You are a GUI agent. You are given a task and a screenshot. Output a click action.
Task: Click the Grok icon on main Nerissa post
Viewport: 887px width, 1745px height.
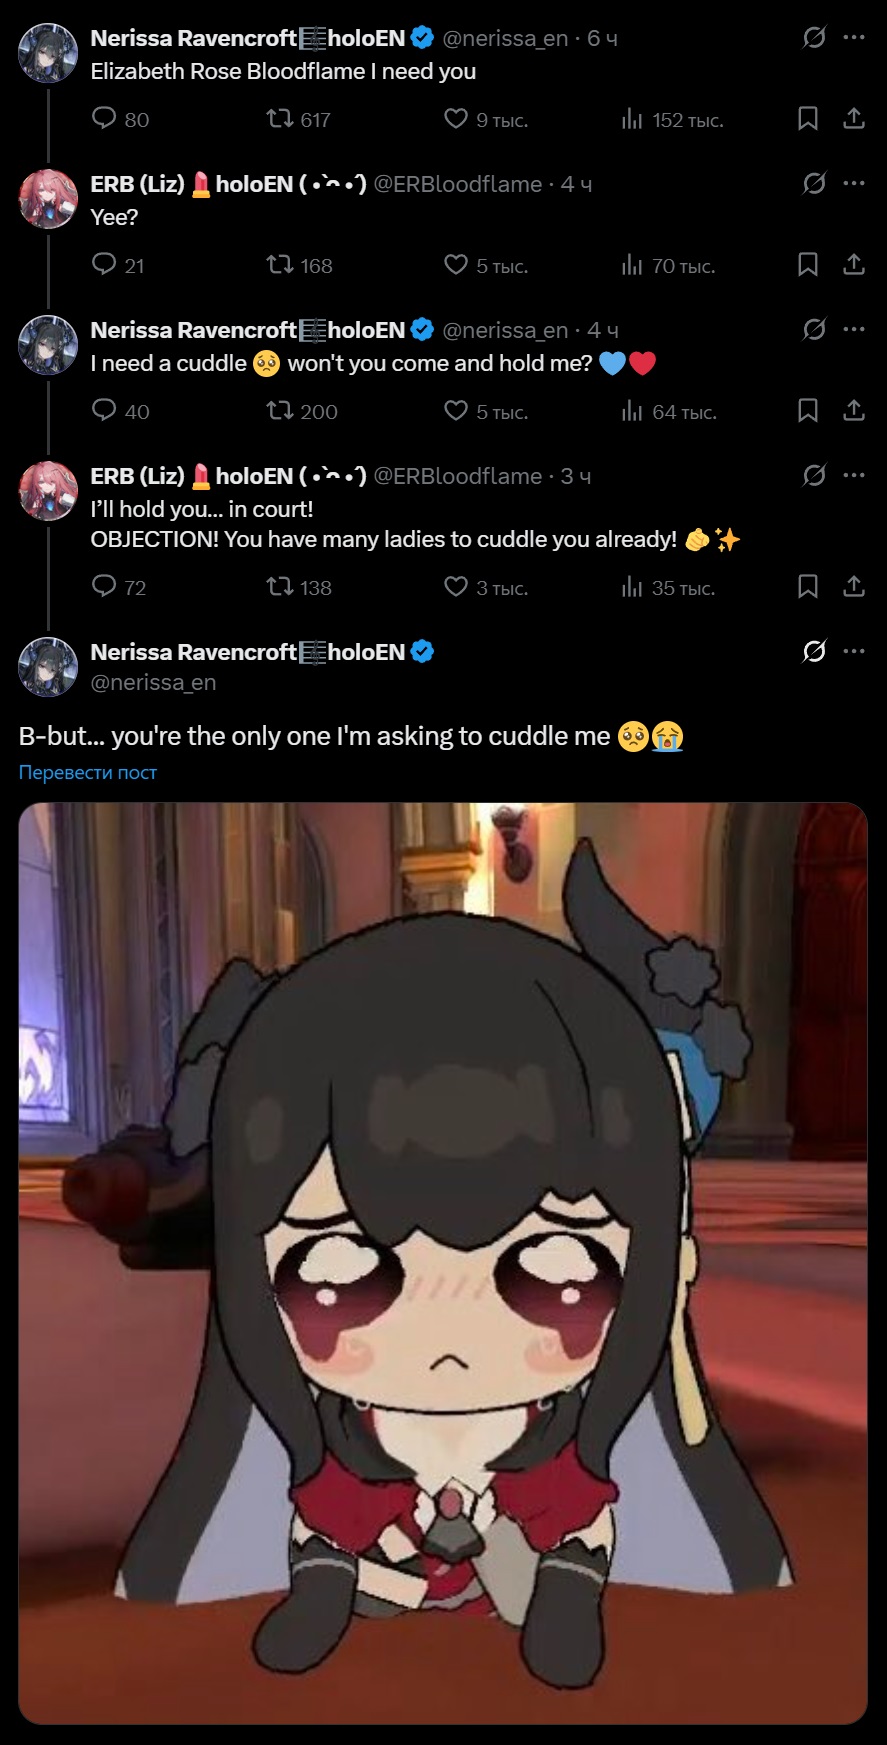click(x=814, y=652)
